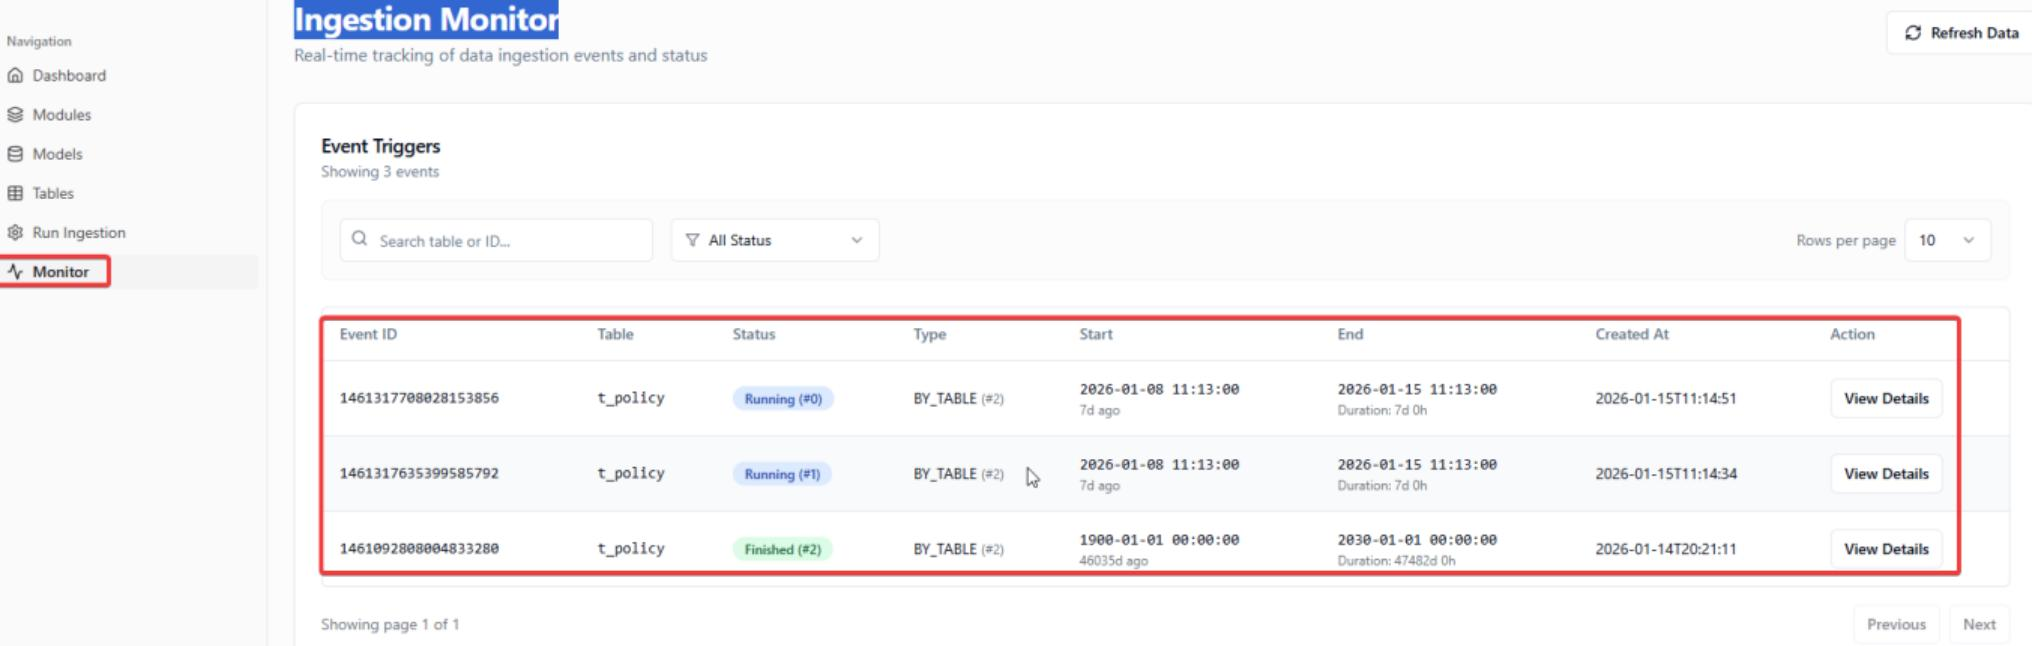Click t_policy in the Finished row

[631, 548]
